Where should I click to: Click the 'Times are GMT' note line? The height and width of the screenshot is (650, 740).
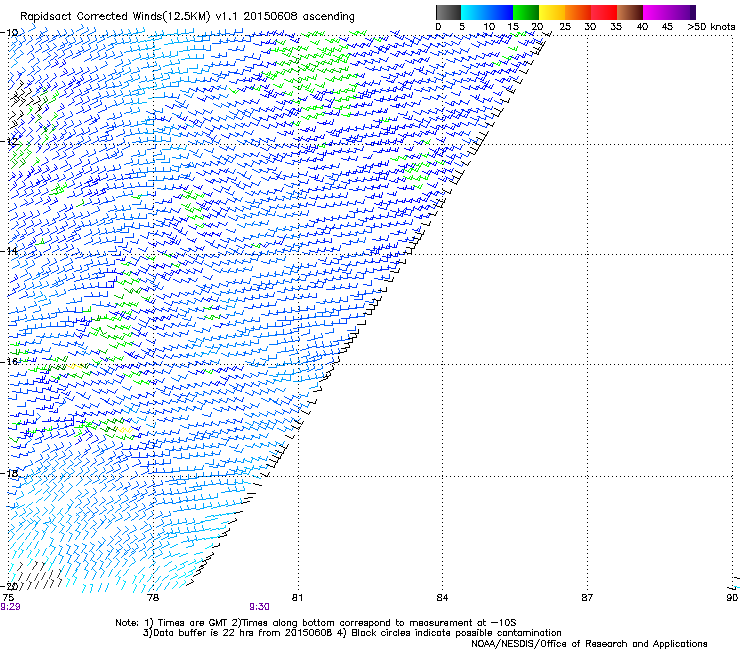[315, 623]
